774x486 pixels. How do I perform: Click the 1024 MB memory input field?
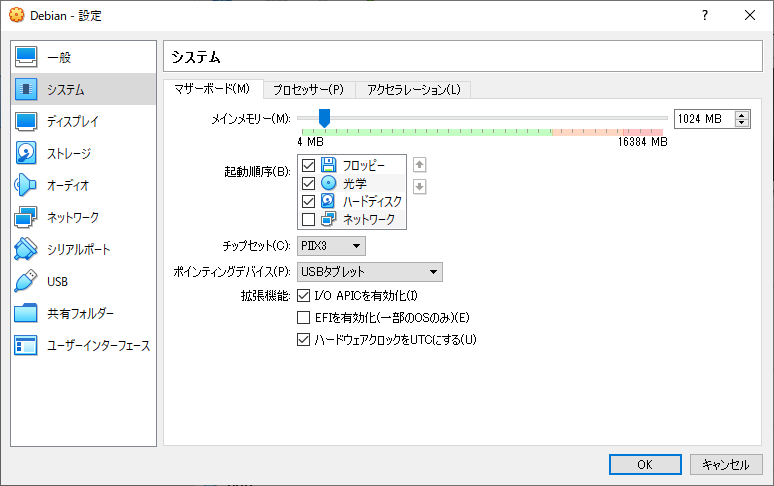pyautogui.click(x=704, y=119)
